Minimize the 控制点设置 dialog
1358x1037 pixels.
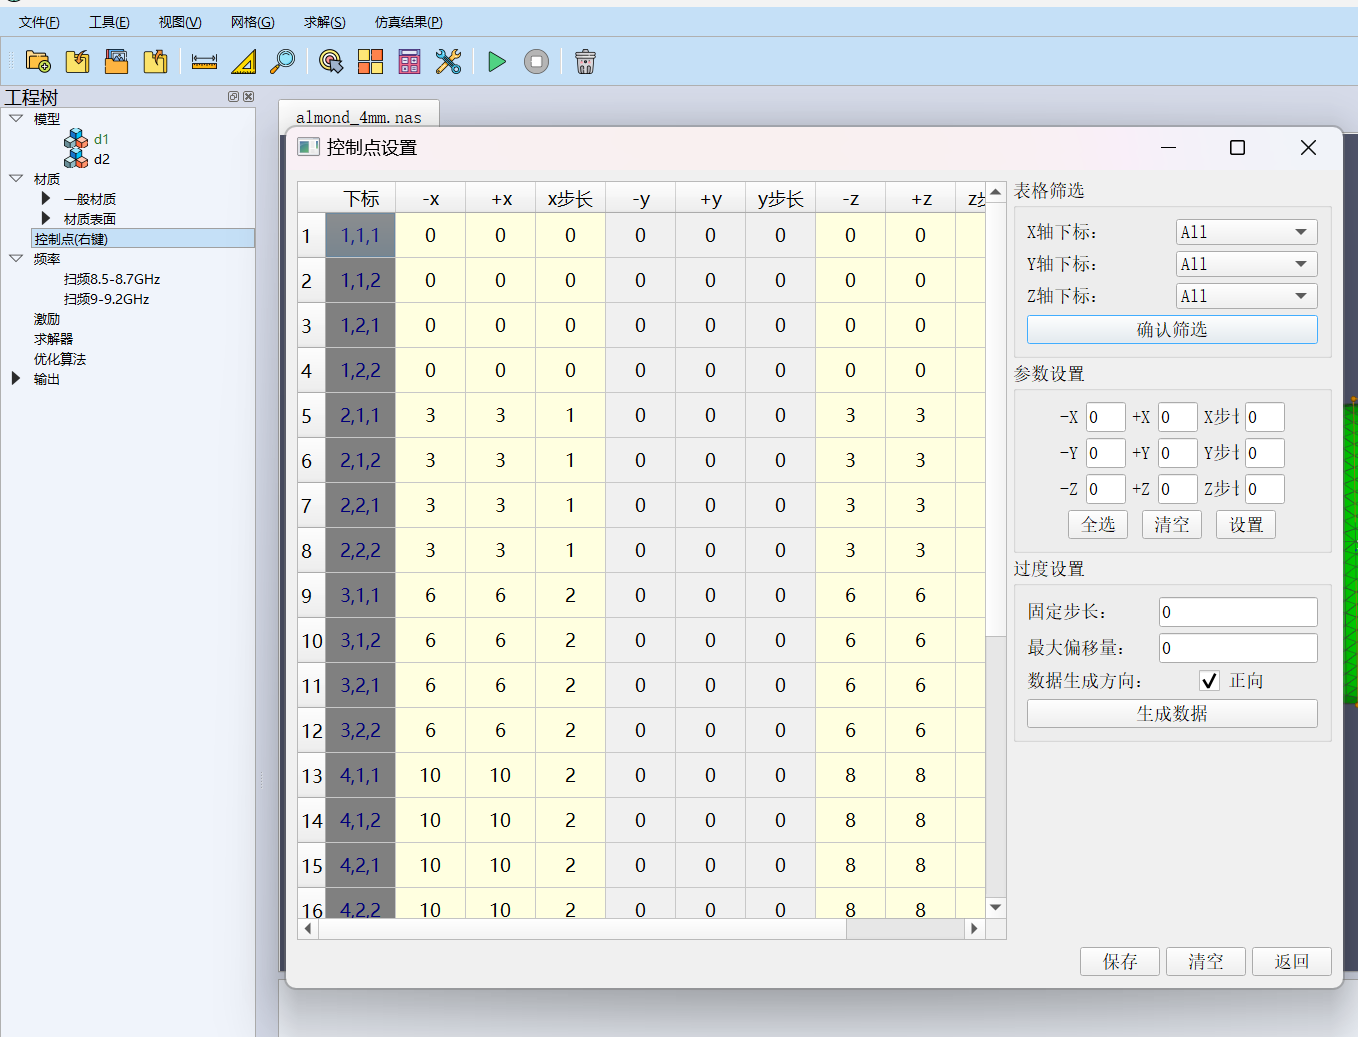(x=1168, y=148)
